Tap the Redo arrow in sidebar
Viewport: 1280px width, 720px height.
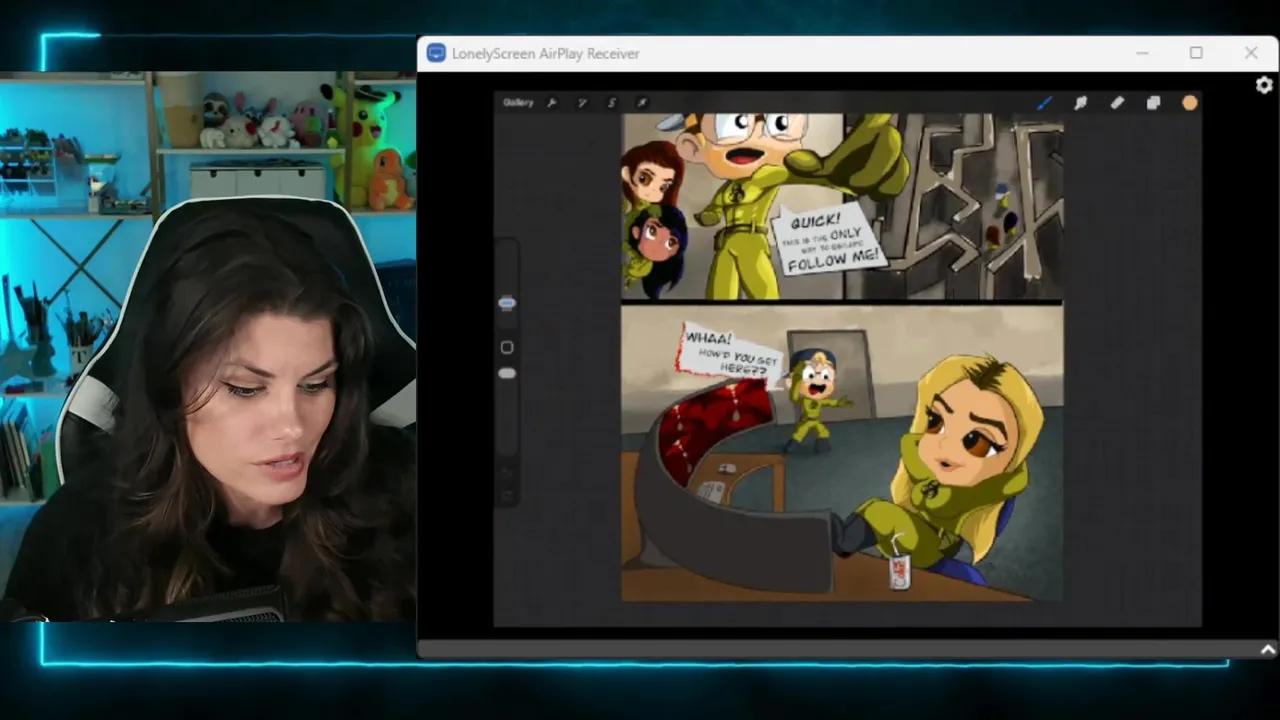pyautogui.click(x=507, y=495)
